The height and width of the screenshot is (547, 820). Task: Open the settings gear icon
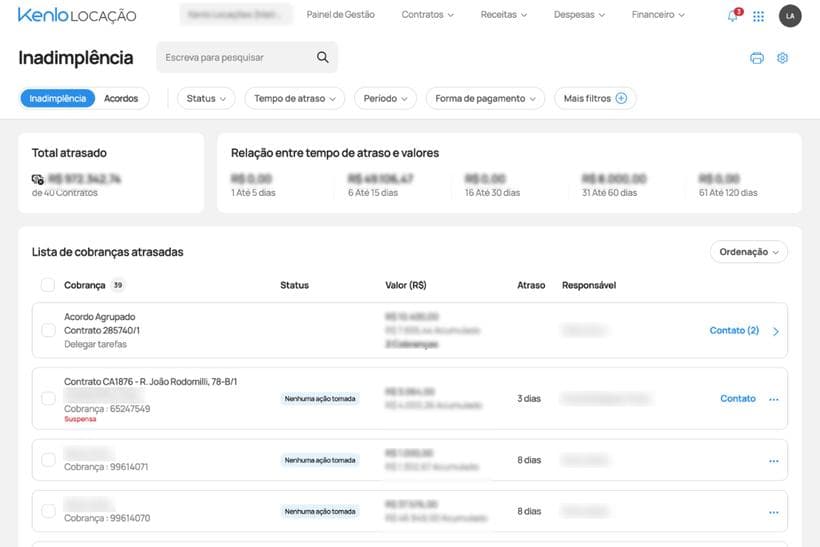point(782,58)
